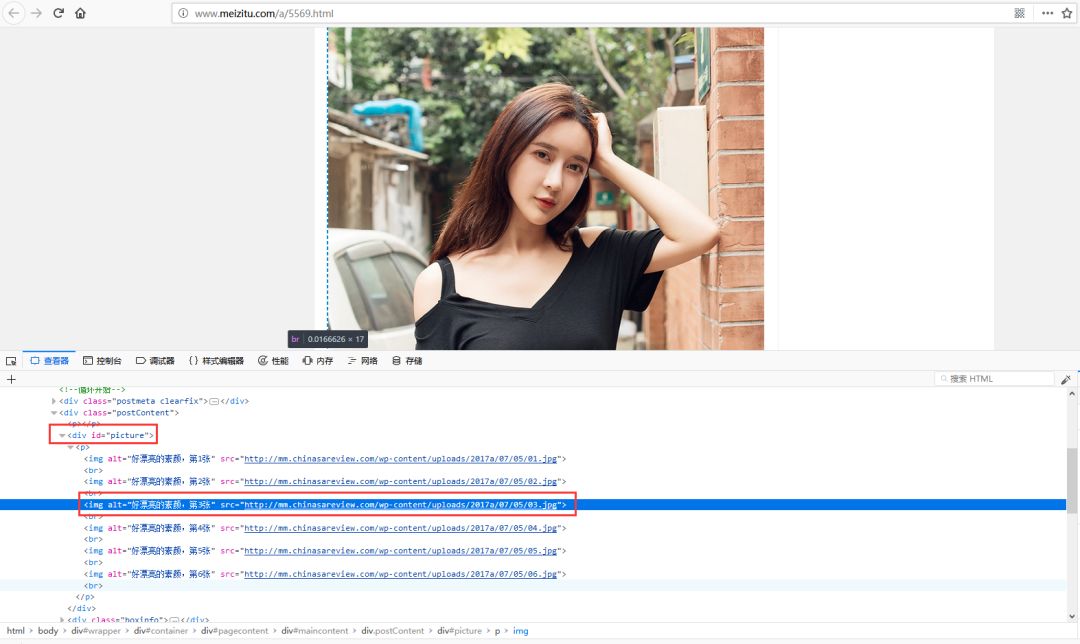Select the closing </p> tag row
Screen dimensions: 1080x644
(x=533, y=597)
